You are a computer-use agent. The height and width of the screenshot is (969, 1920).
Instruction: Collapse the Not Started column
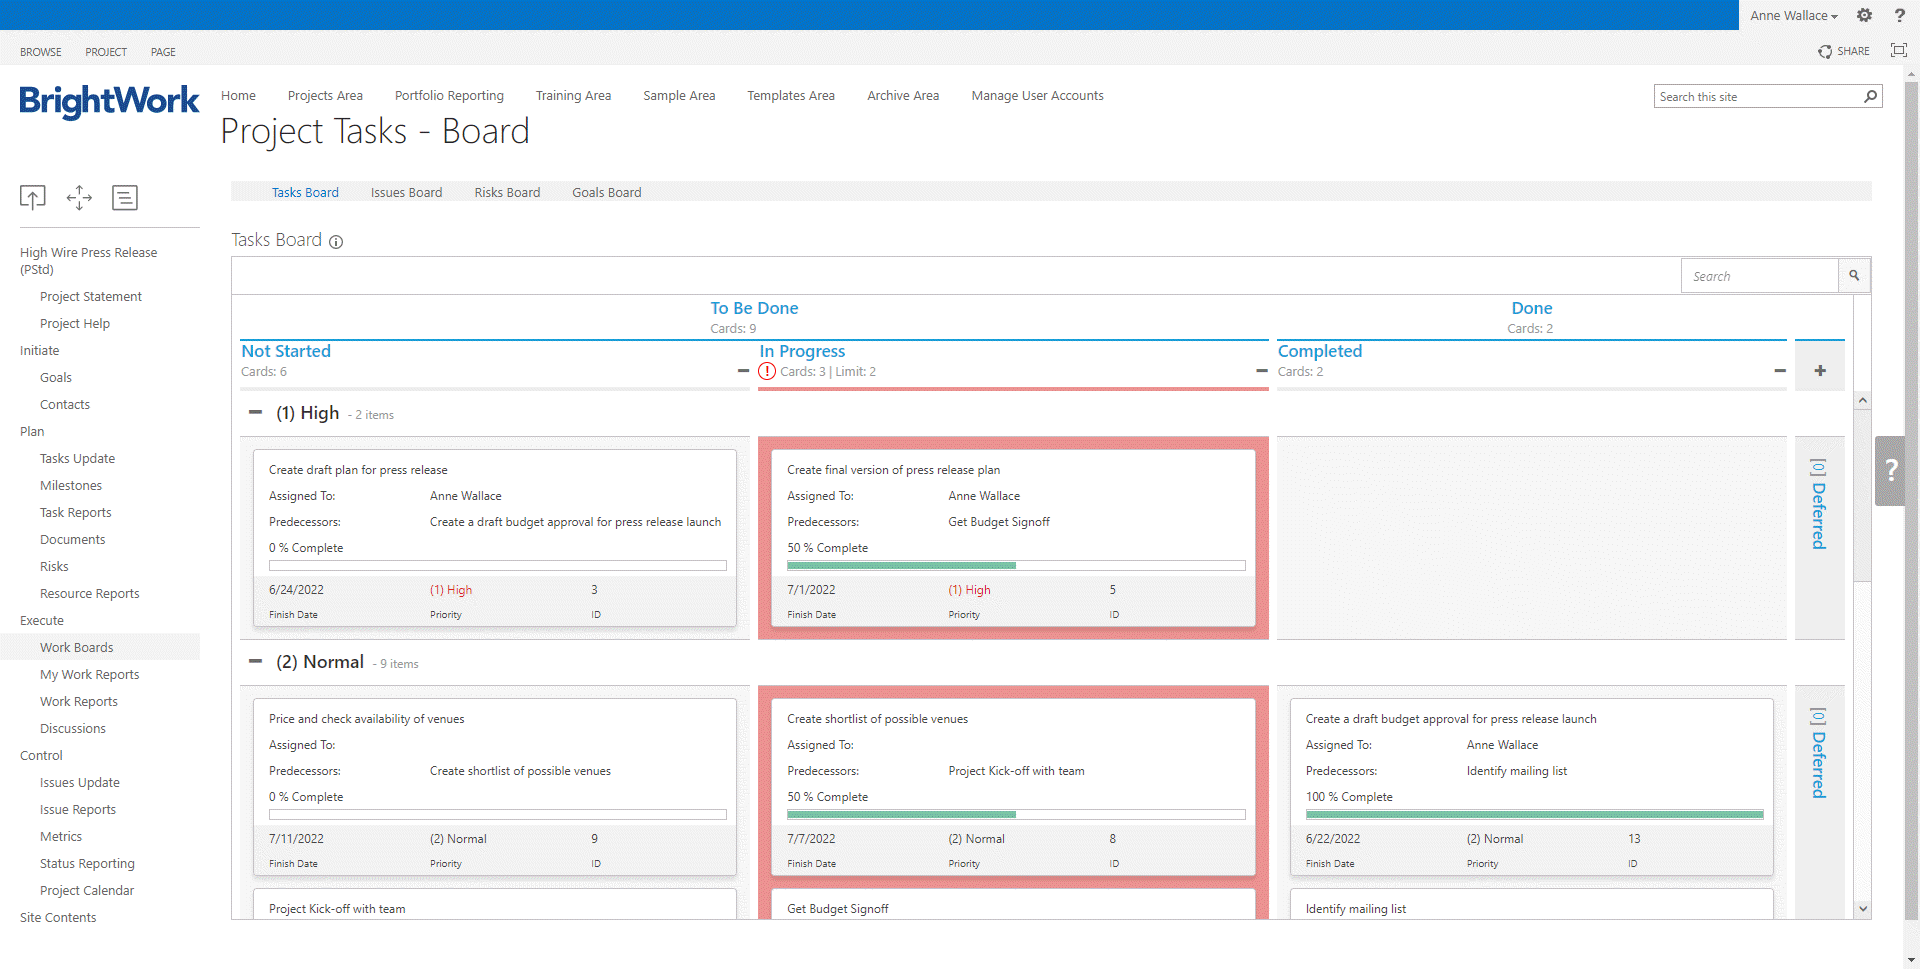743,371
